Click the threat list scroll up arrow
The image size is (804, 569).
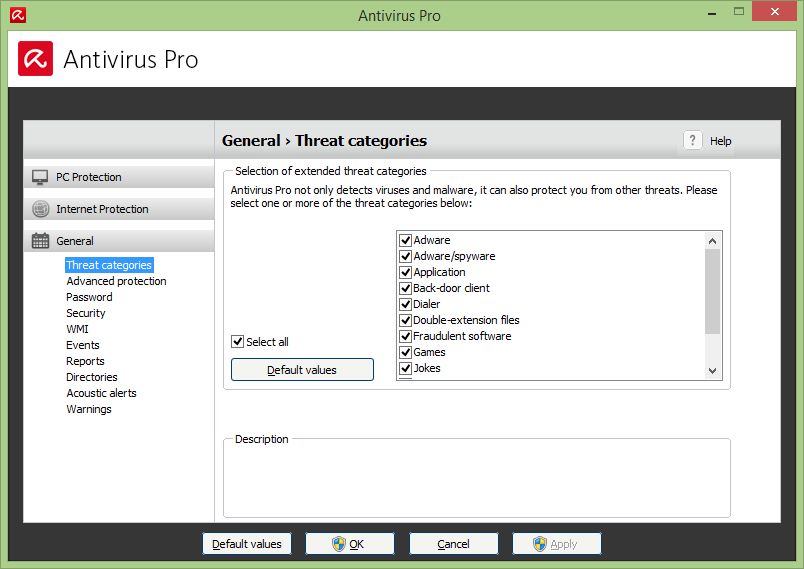click(x=712, y=240)
